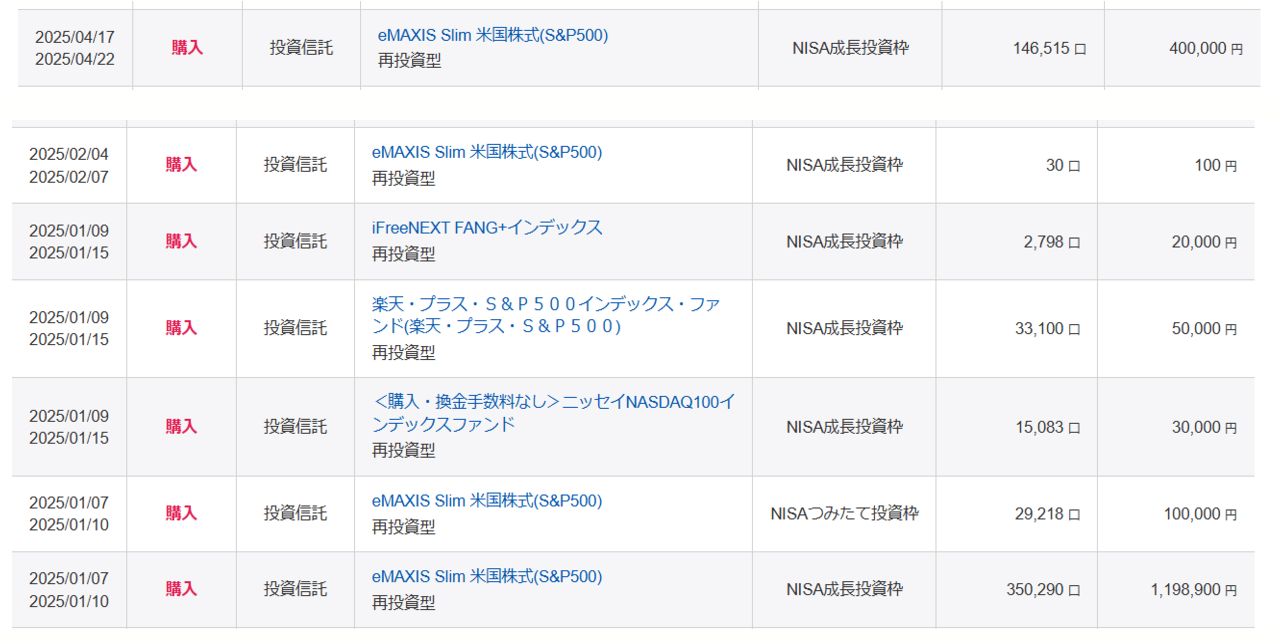The width and height of the screenshot is (1280, 644).
Task: Open eMAXIS Slim link in the 1,198,900円 row
Action: tap(486, 577)
